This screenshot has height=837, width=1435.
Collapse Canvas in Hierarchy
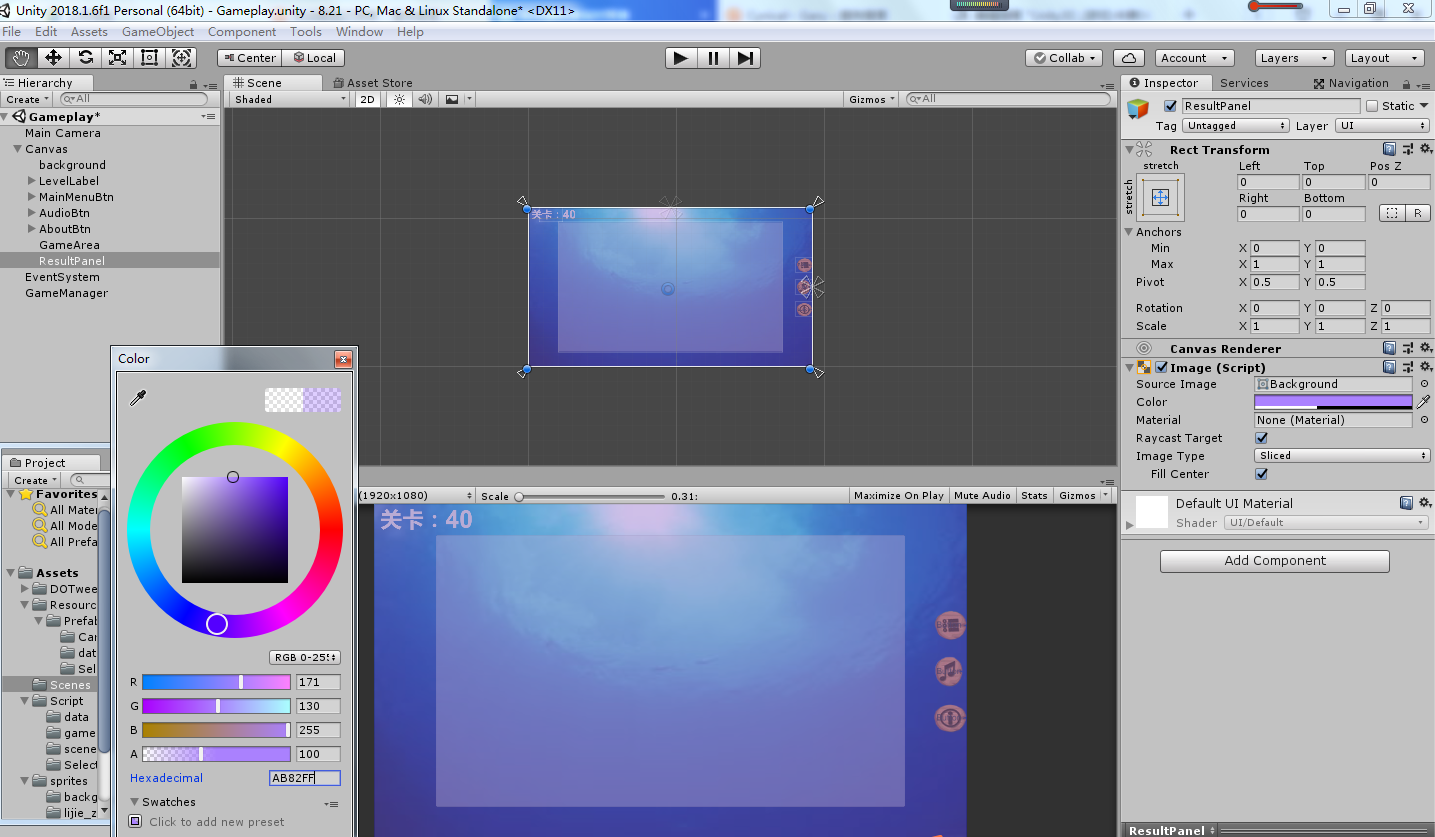(x=17, y=149)
